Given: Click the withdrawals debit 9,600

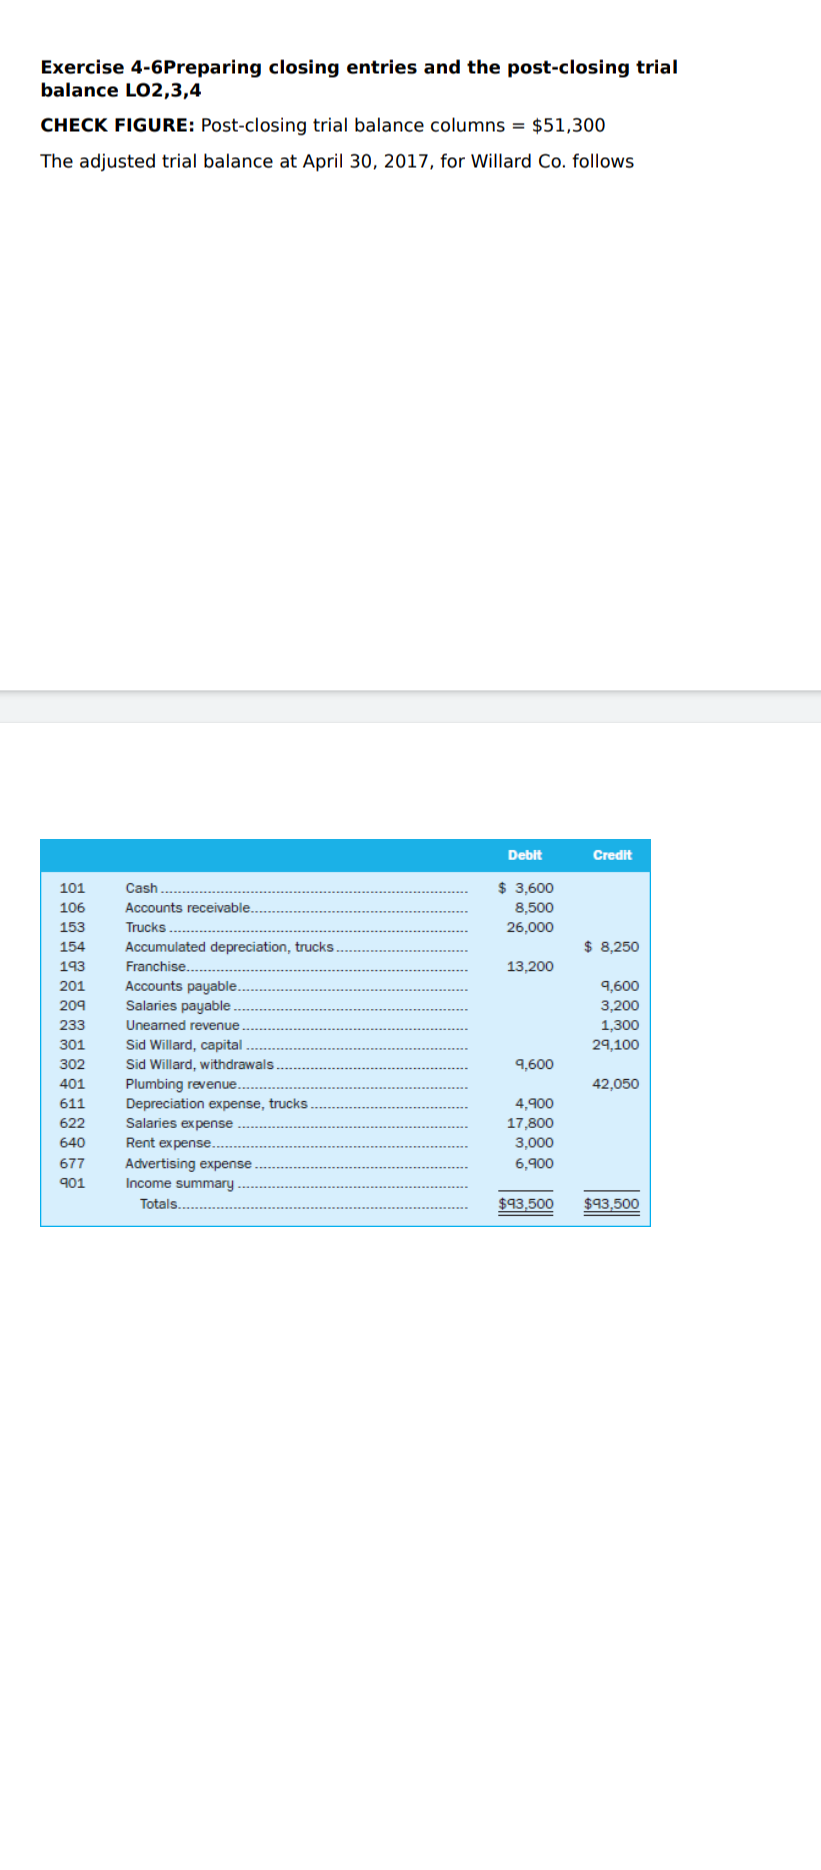Looking at the screenshot, I should point(534,1064).
